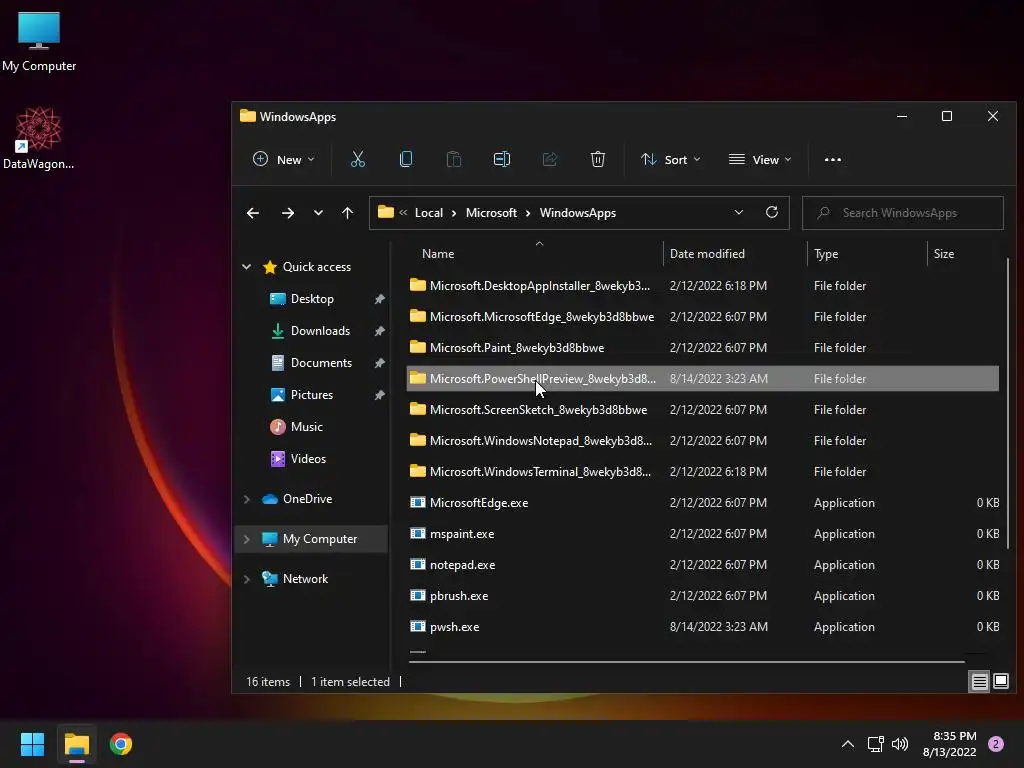Viewport: 1024px width, 768px height.
Task: Open the Windows Start button
Action: pyautogui.click(x=32, y=744)
